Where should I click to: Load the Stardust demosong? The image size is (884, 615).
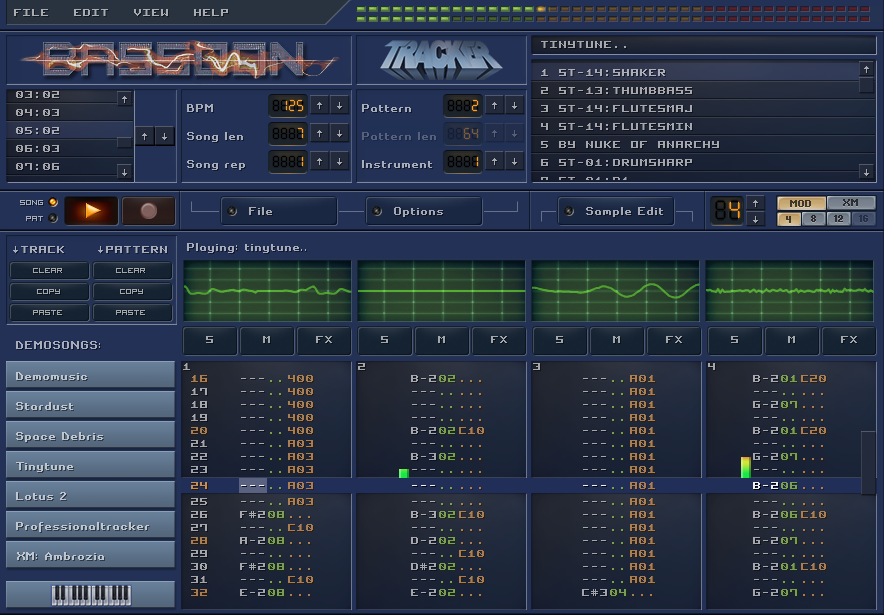click(x=89, y=406)
